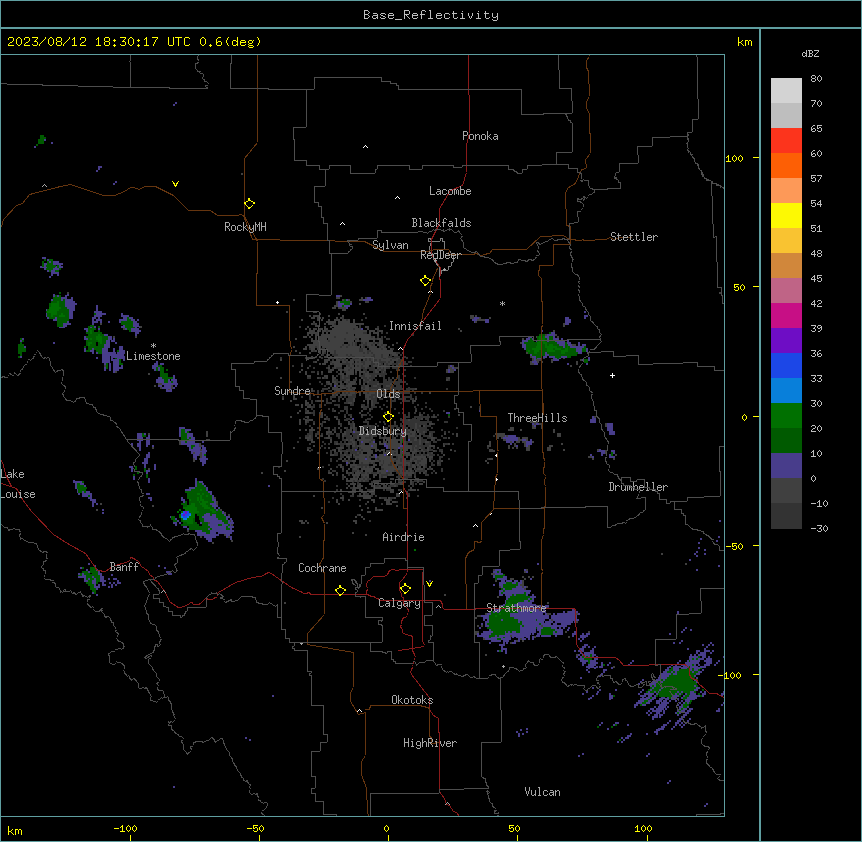
Task: Pick the red 60-65 dBZ legend swatch
Action: (786, 141)
